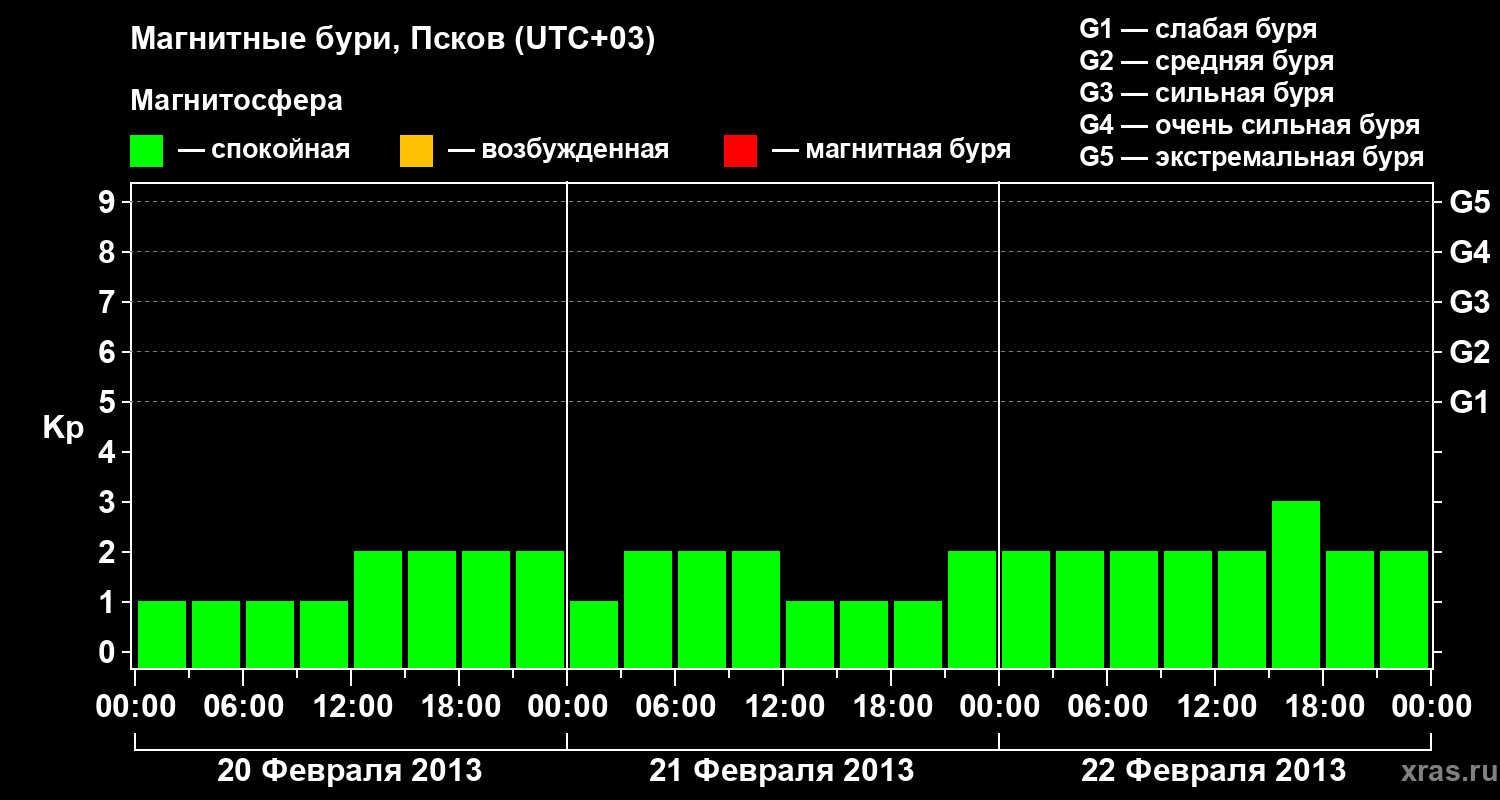The width and height of the screenshot is (1500, 800).
Task: Click the last bar of 21 February
Action: 972,609
